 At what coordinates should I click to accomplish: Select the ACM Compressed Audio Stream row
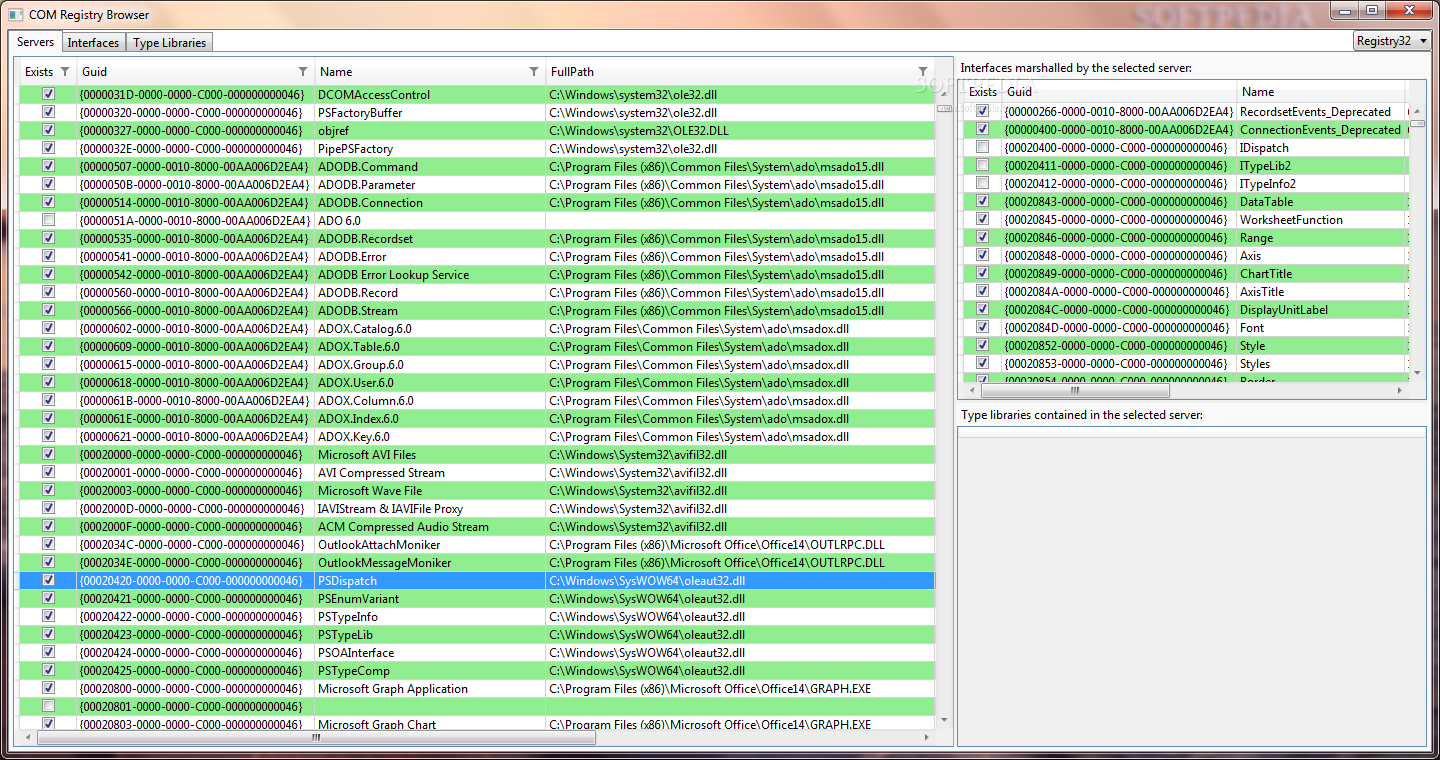point(477,526)
